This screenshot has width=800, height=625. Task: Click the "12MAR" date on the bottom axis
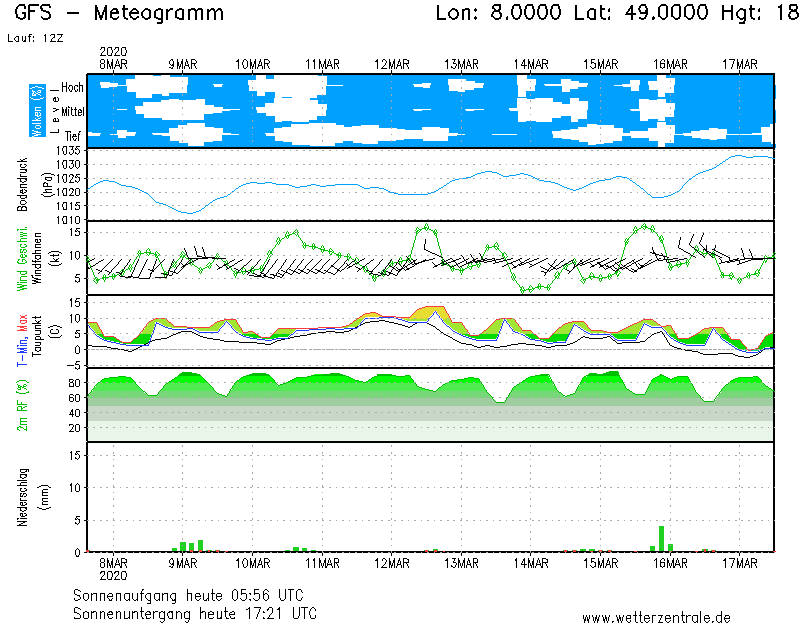[392, 563]
